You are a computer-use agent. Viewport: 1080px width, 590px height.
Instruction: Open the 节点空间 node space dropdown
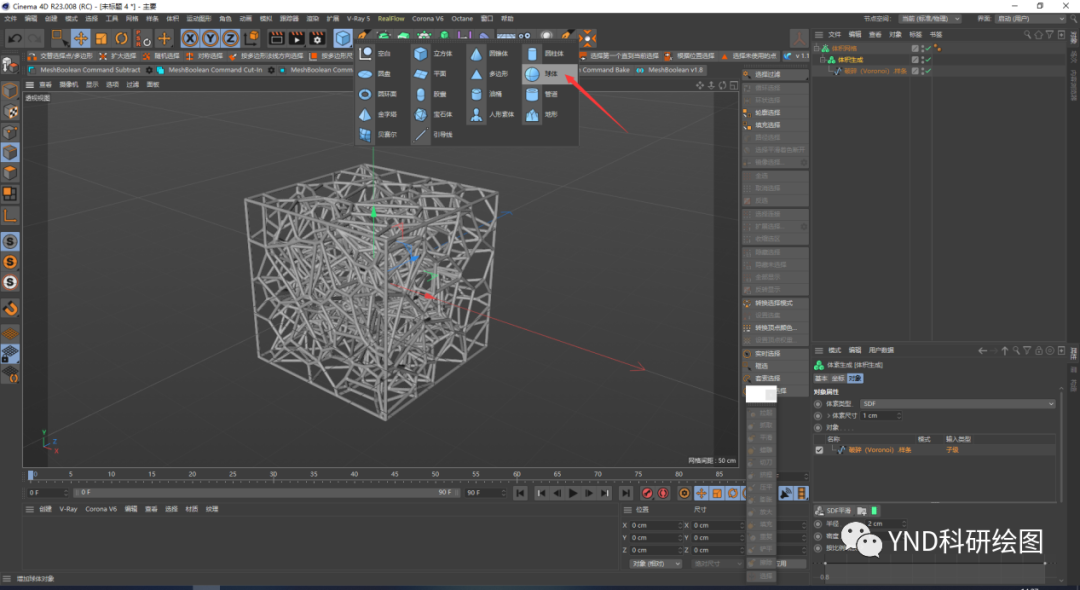932,19
